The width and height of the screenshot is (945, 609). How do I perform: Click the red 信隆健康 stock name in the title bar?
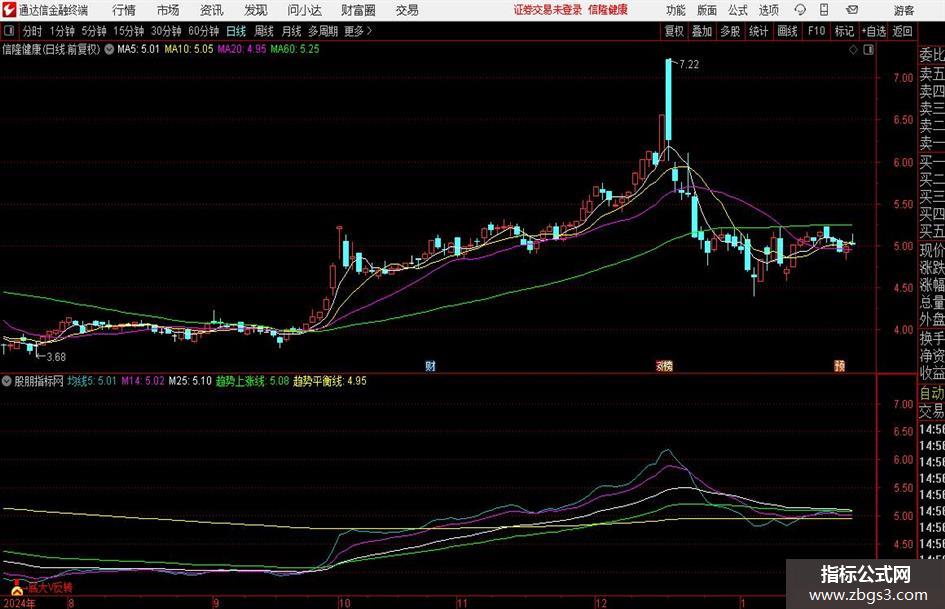pyautogui.click(x=608, y=10)
